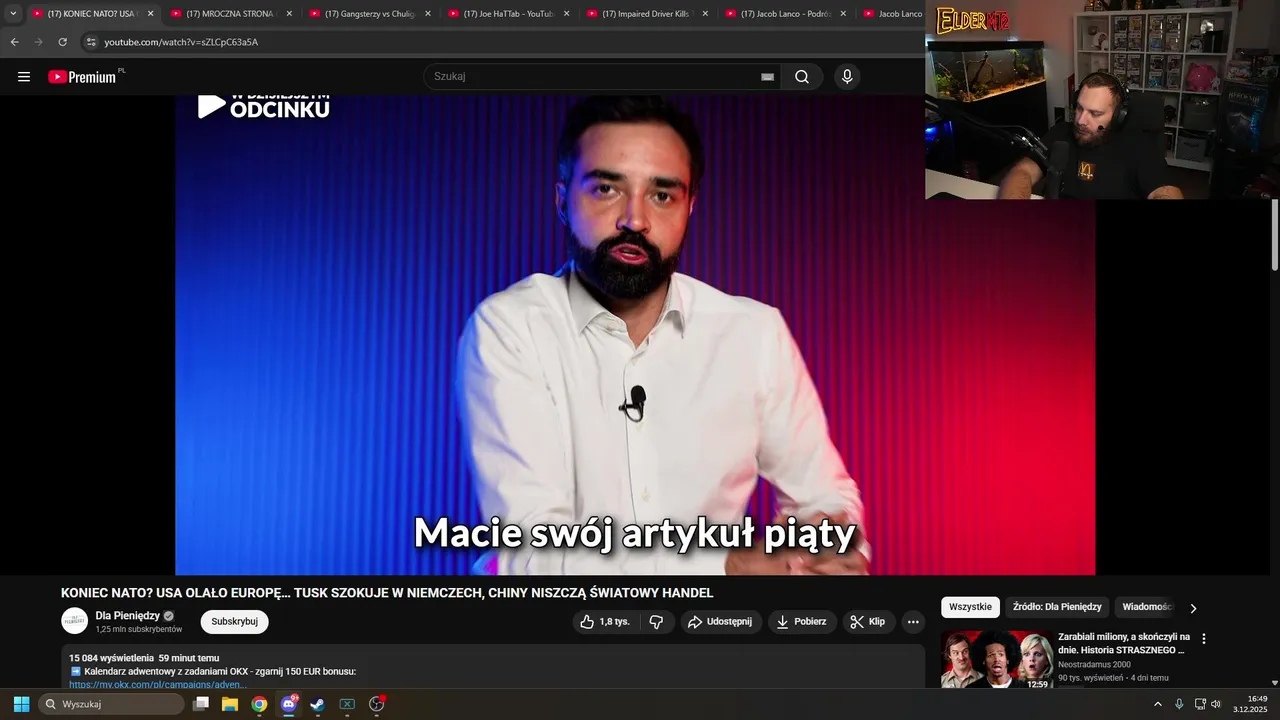
Task: Open recommended video thumbnail 12:59
Action: 996,659
